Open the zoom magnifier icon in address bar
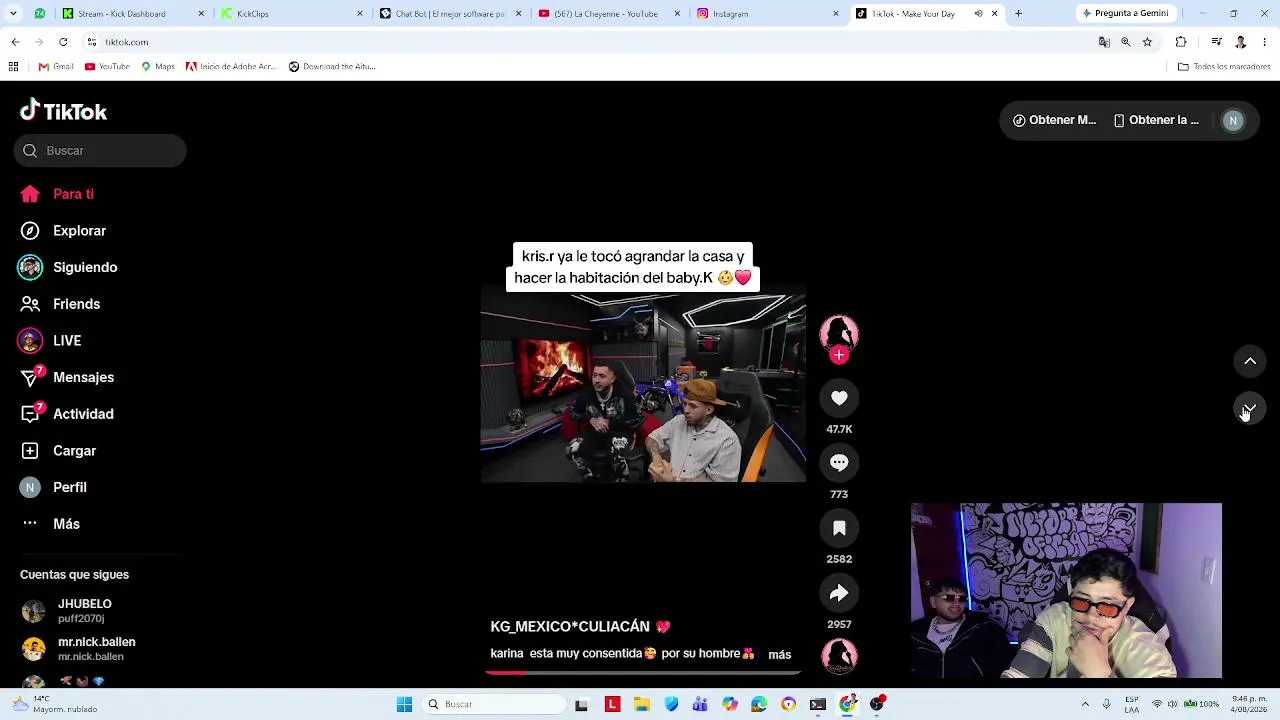 coord(1126,42)
